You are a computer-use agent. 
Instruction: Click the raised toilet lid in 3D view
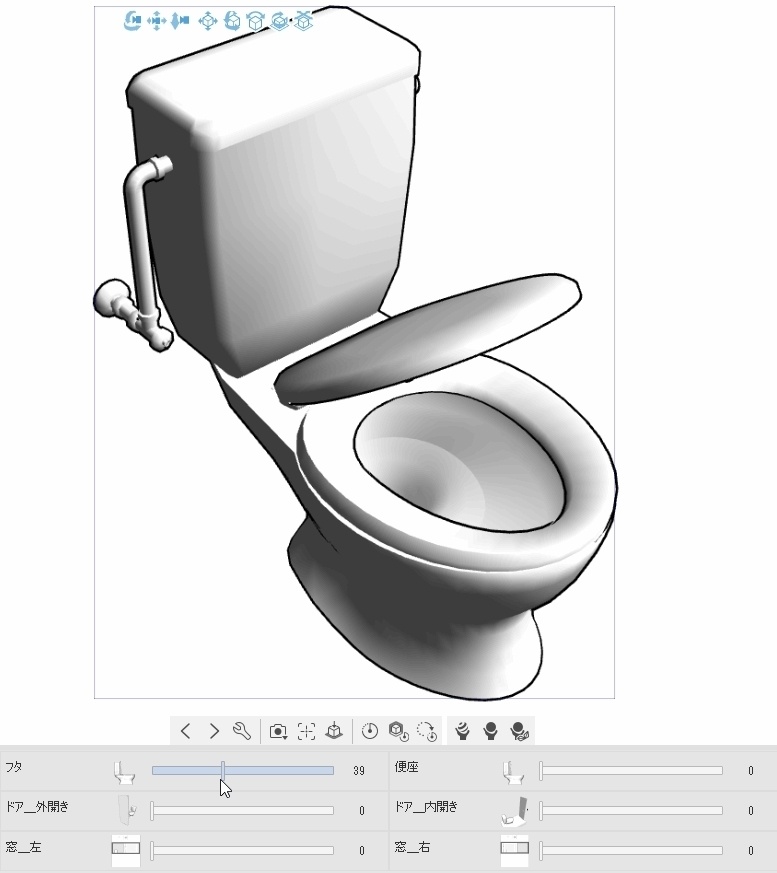pos(429,340)
